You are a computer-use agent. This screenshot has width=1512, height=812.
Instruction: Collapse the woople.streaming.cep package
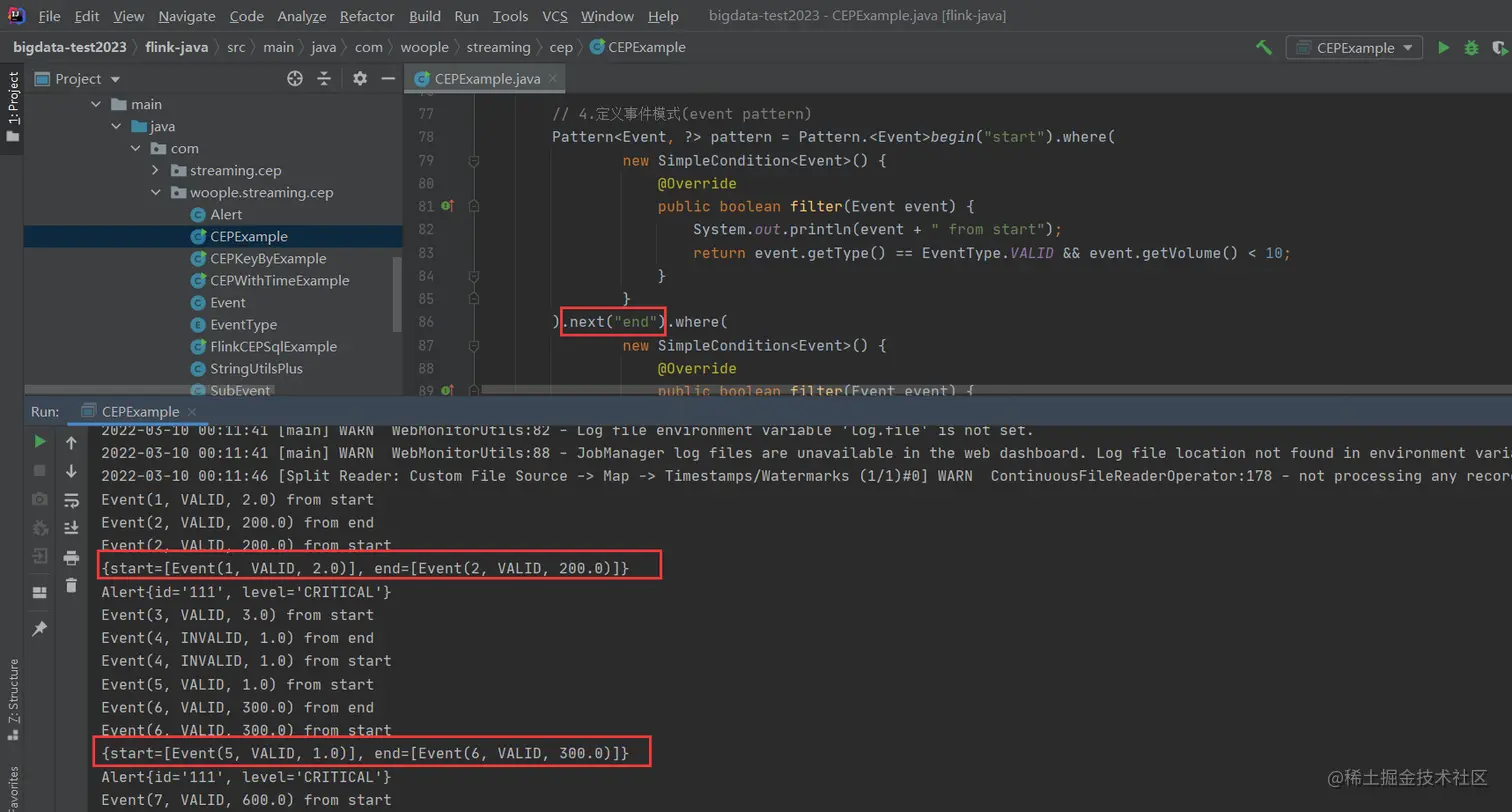coord(155,192)
